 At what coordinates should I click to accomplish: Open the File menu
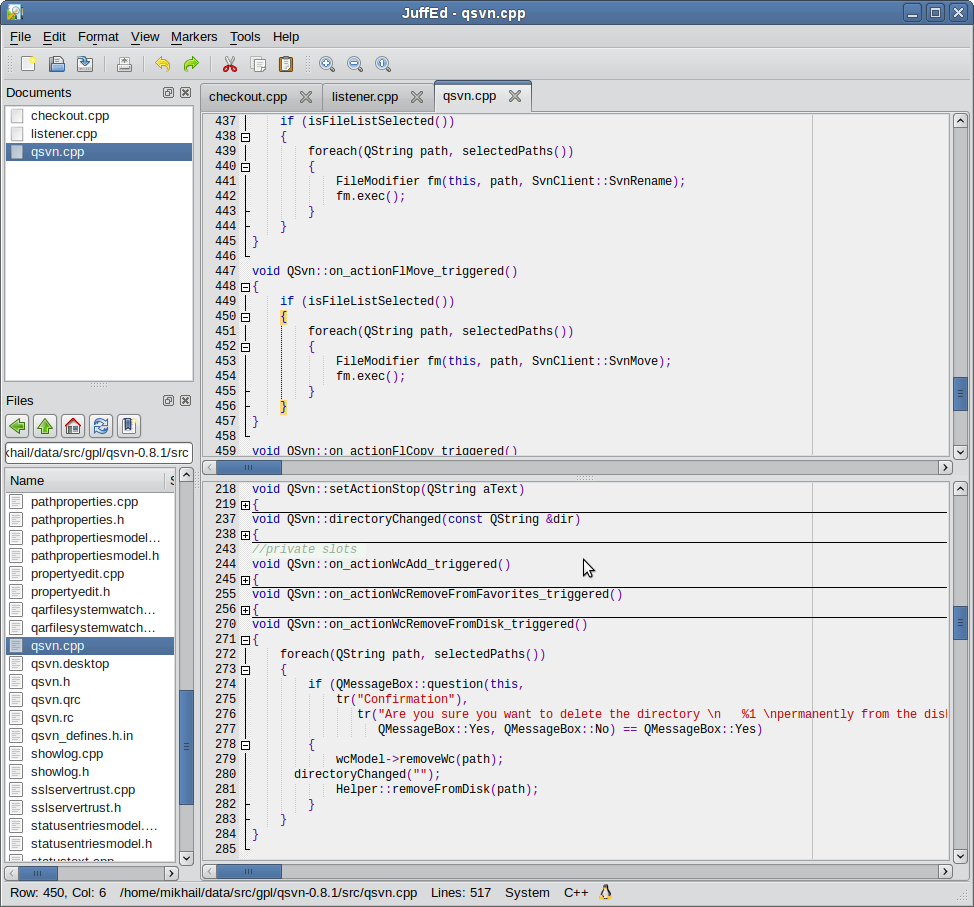(20, 37)
